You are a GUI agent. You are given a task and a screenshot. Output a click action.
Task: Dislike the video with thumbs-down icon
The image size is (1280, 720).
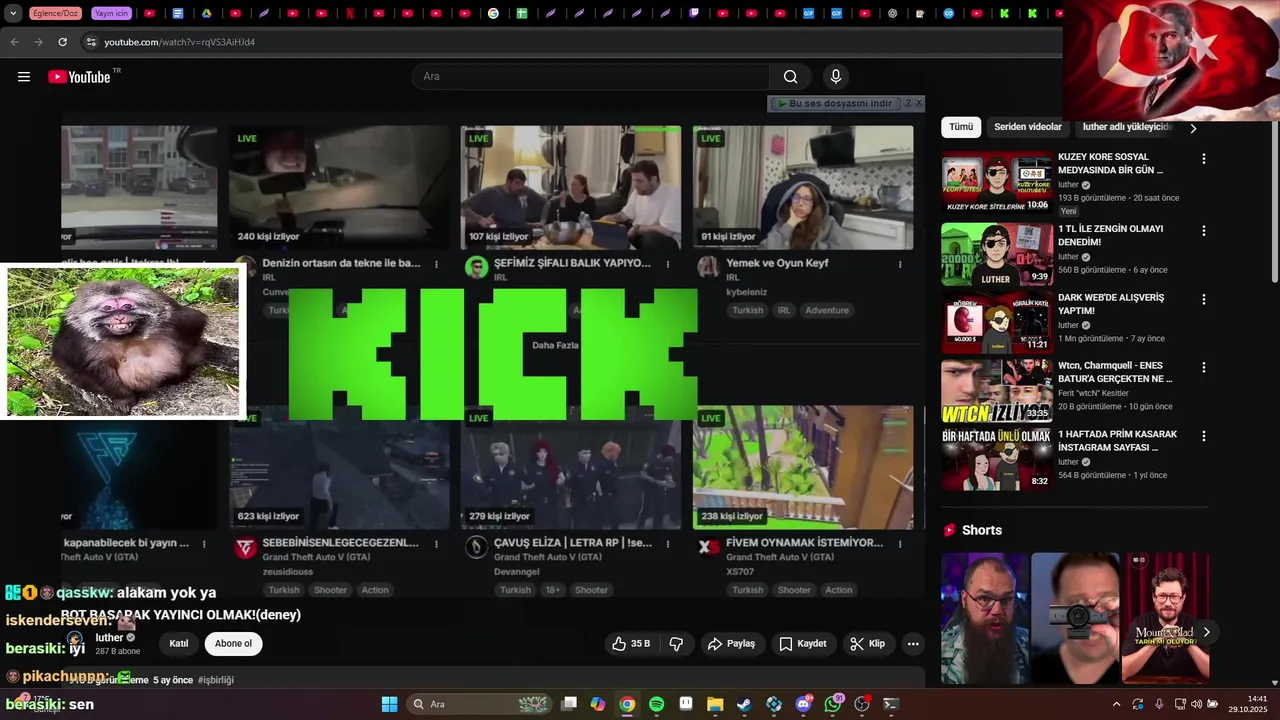[x=676, y=644]
